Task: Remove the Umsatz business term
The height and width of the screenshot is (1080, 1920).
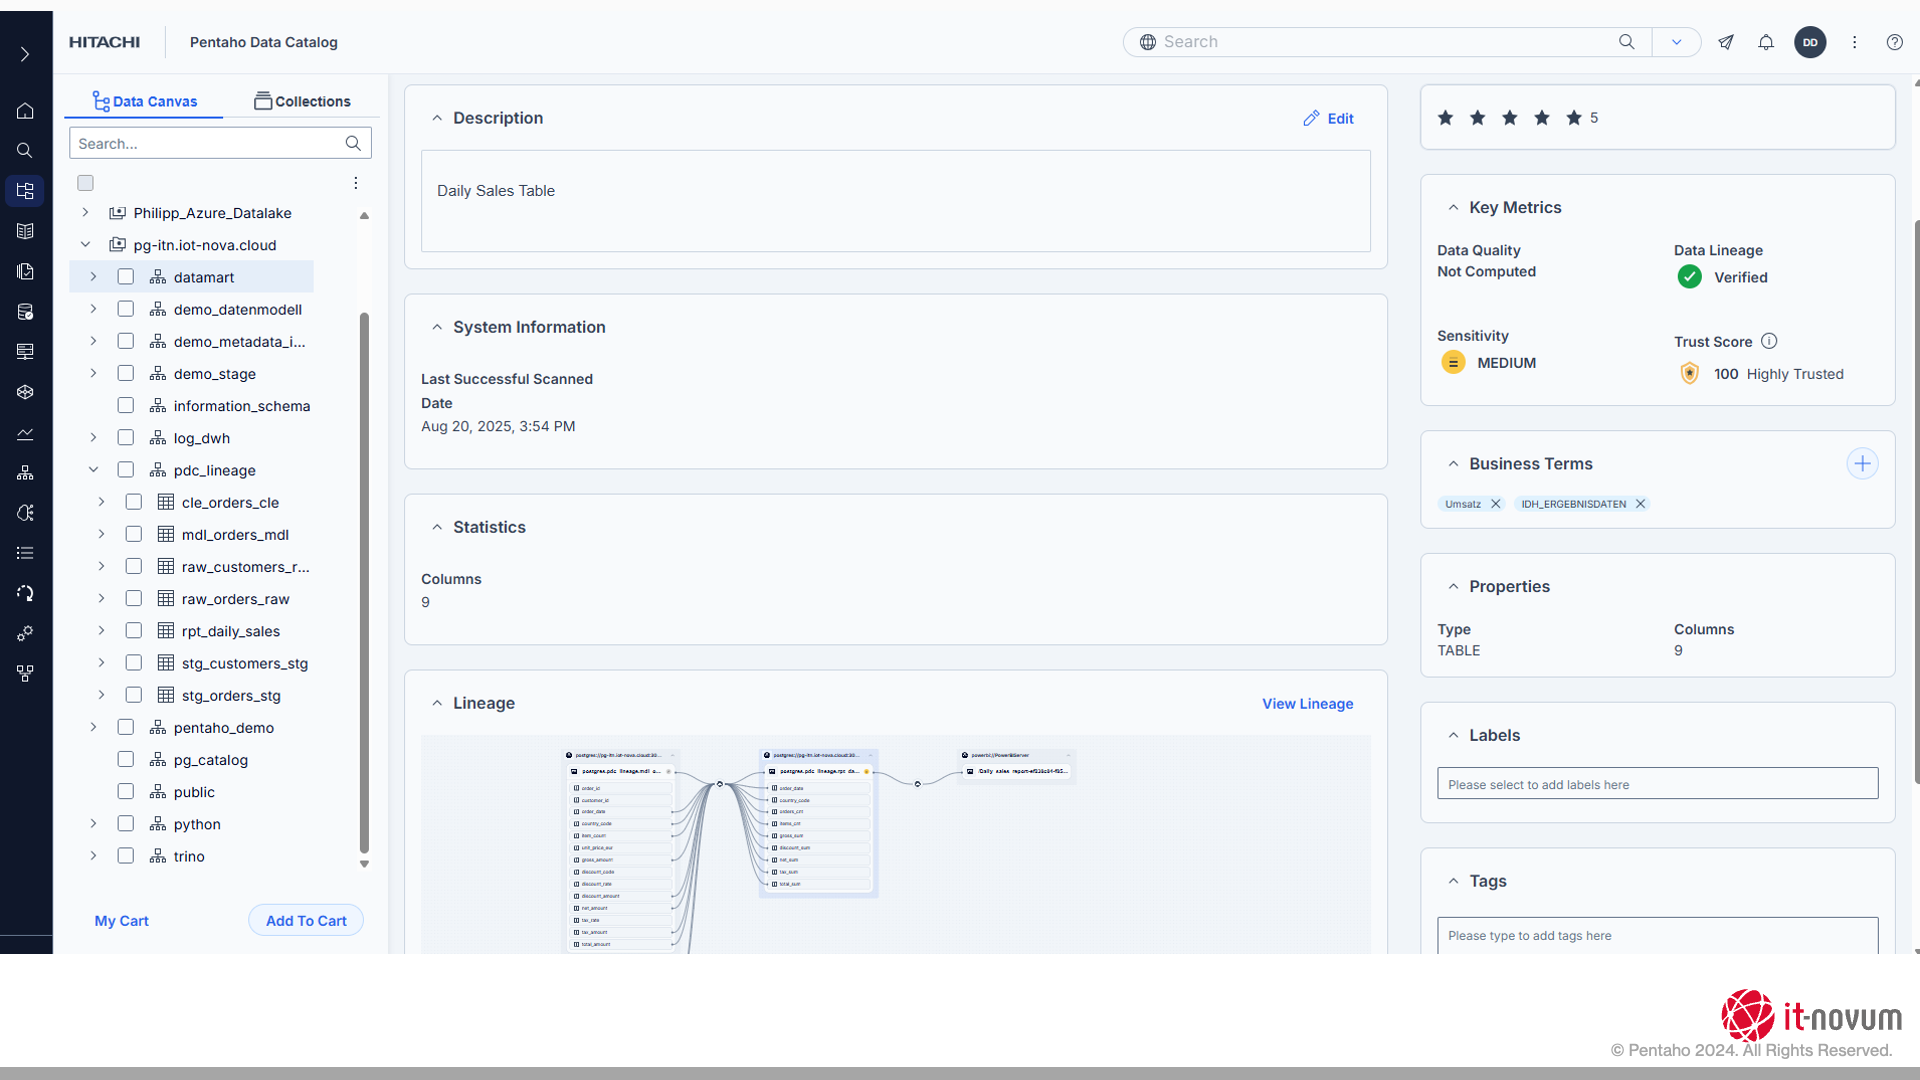Action: click(x=1496, y=504)
